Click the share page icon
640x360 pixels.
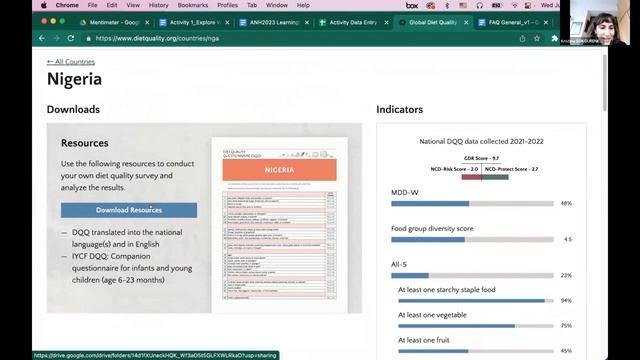click(522, 38)
